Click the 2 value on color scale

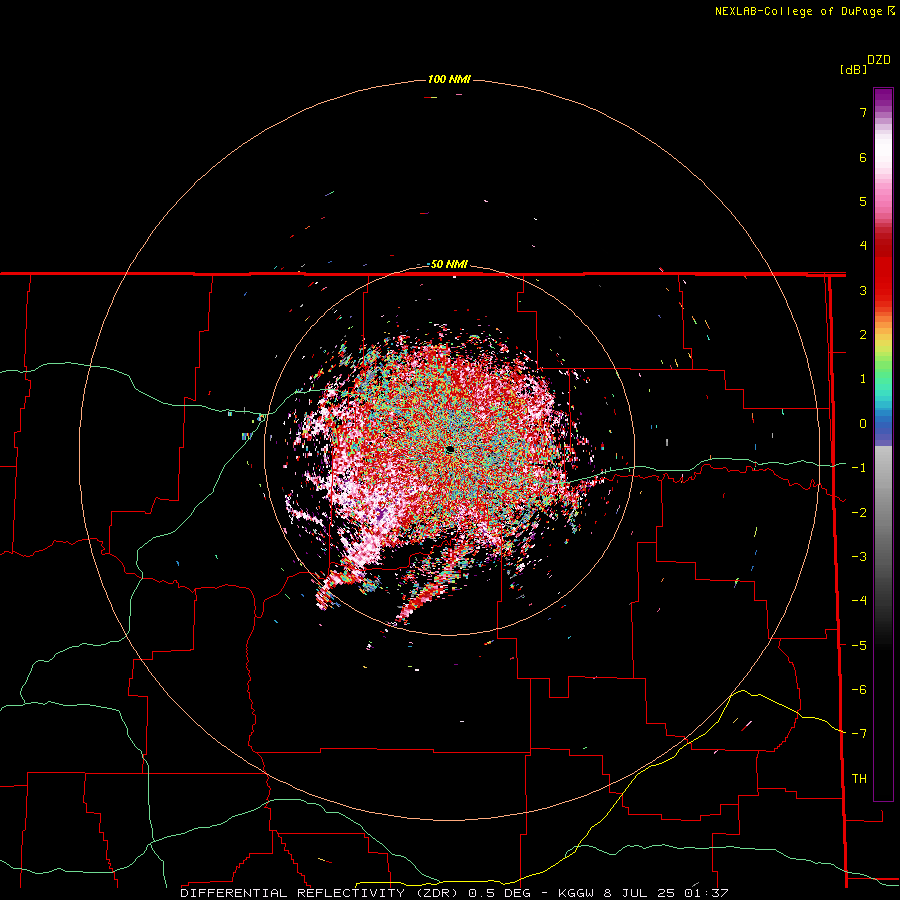tap(863, 335)
